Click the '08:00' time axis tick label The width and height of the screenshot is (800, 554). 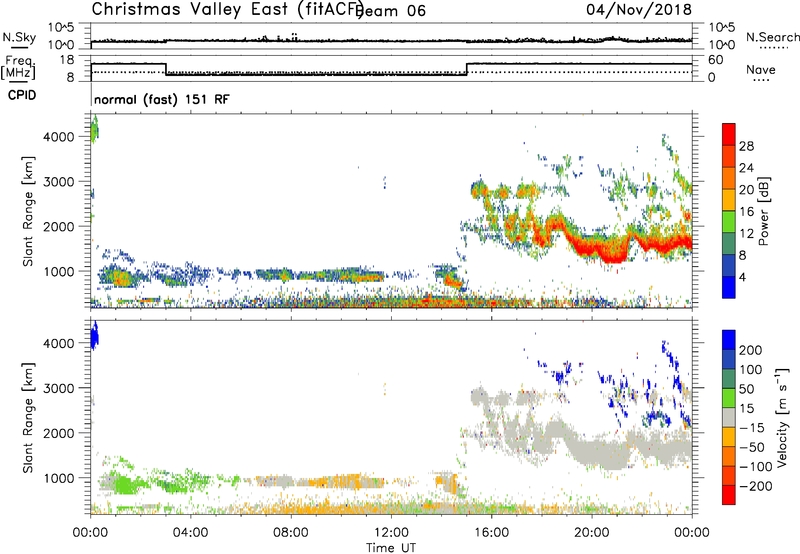[x=291, y=533]
